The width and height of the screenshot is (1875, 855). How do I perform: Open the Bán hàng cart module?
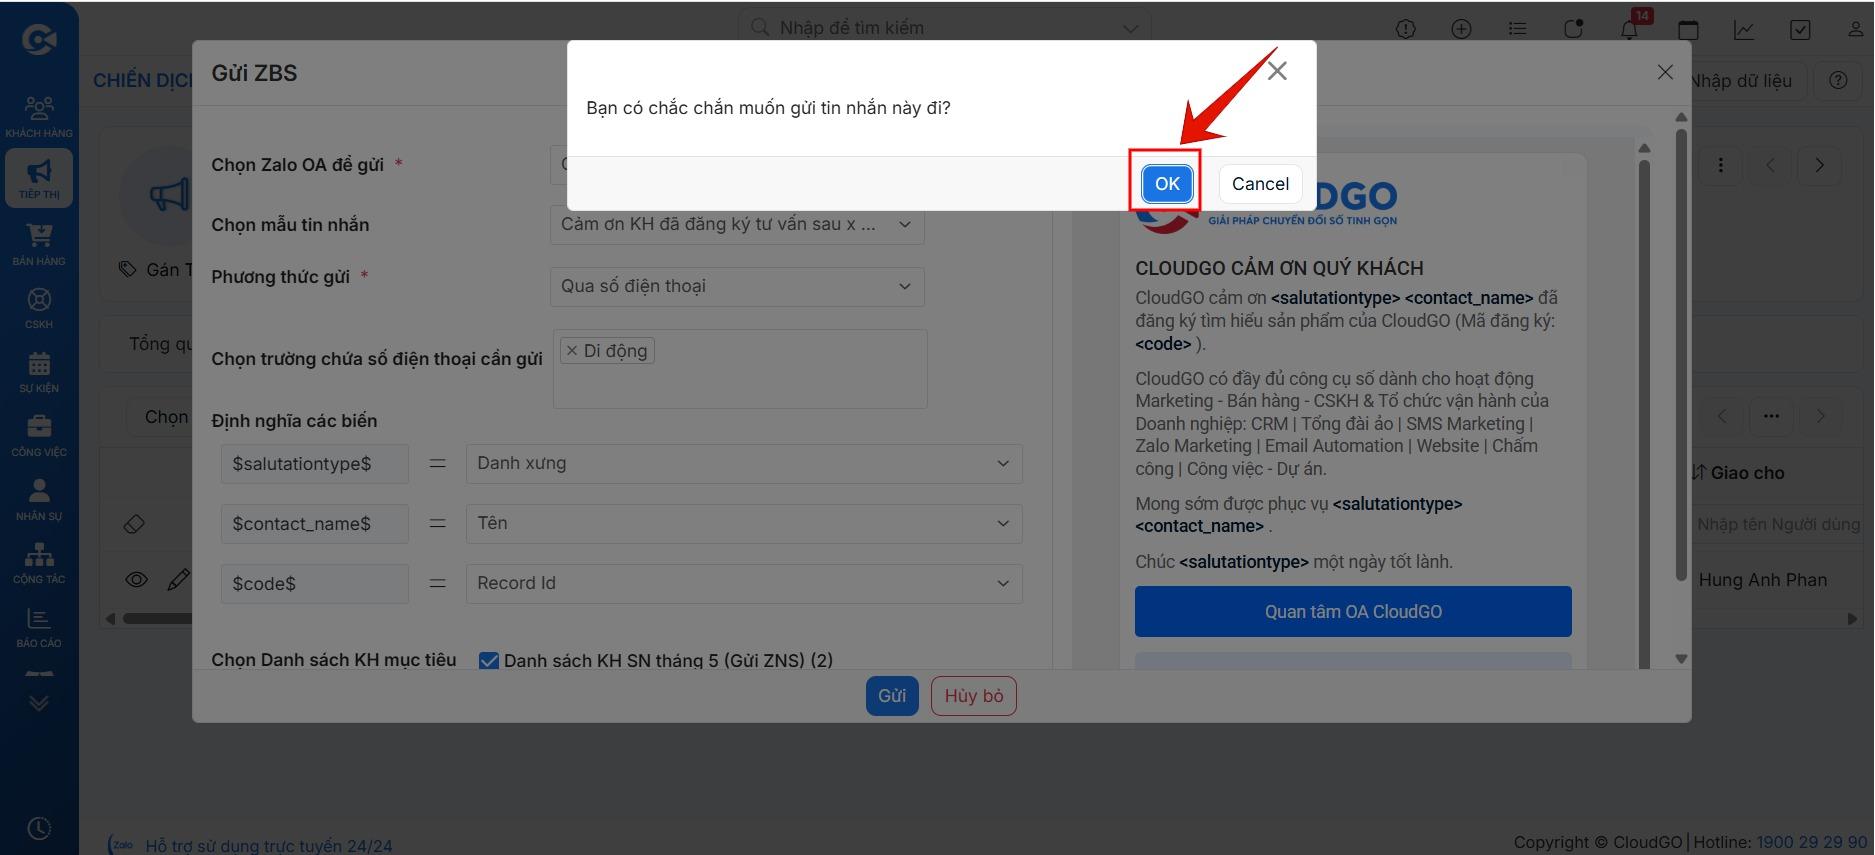[39, 244]
